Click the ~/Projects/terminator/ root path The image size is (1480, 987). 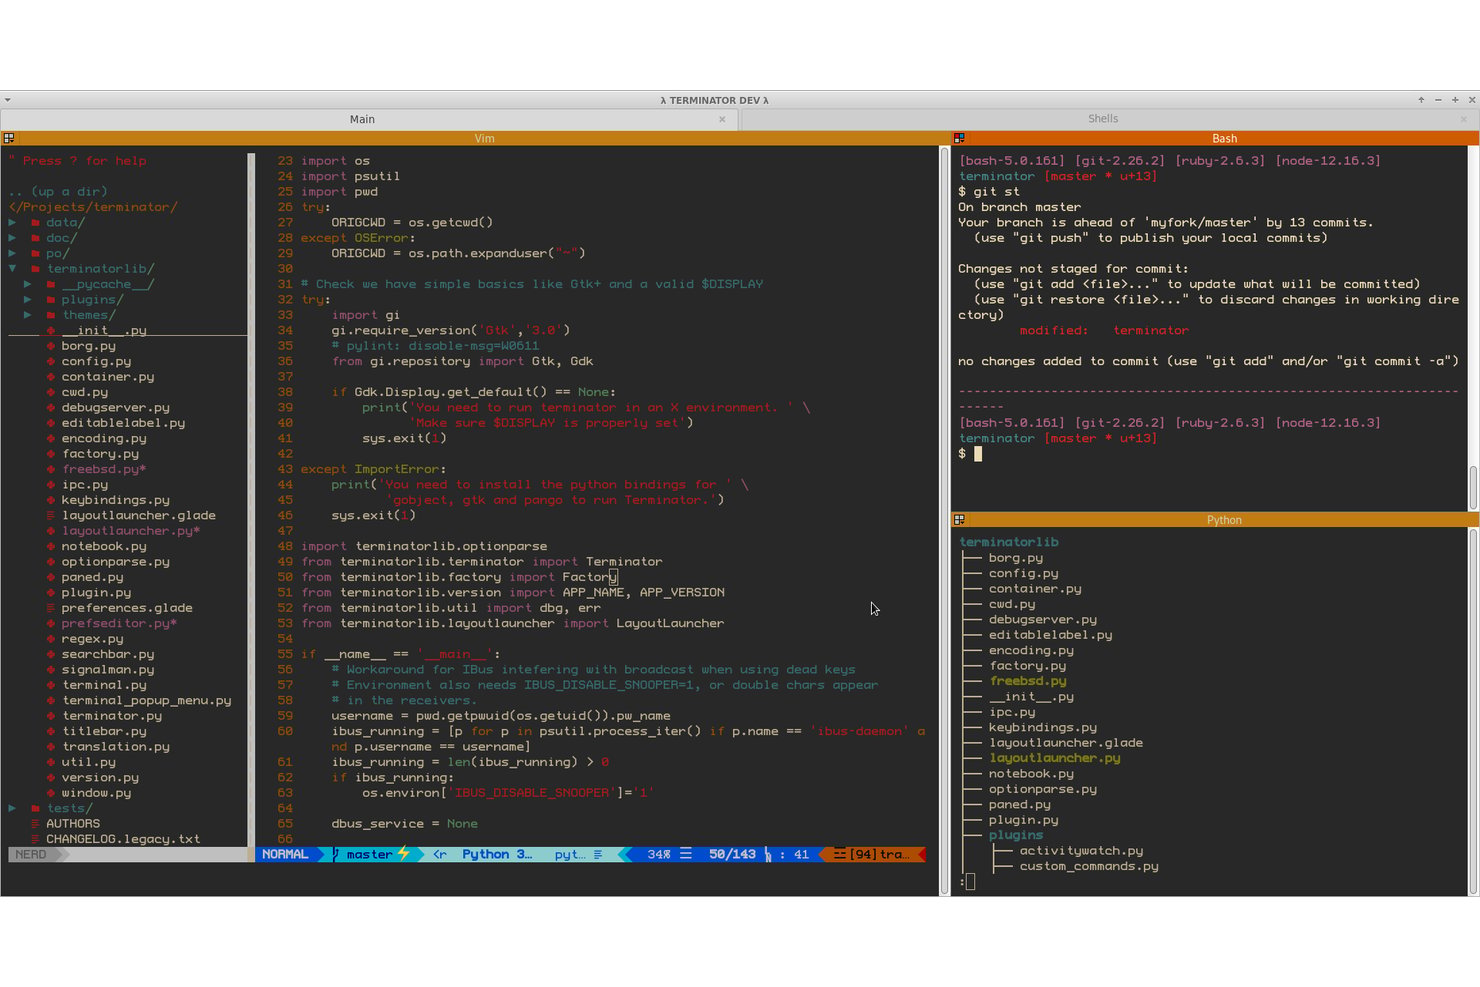click(x=93, y=207)
